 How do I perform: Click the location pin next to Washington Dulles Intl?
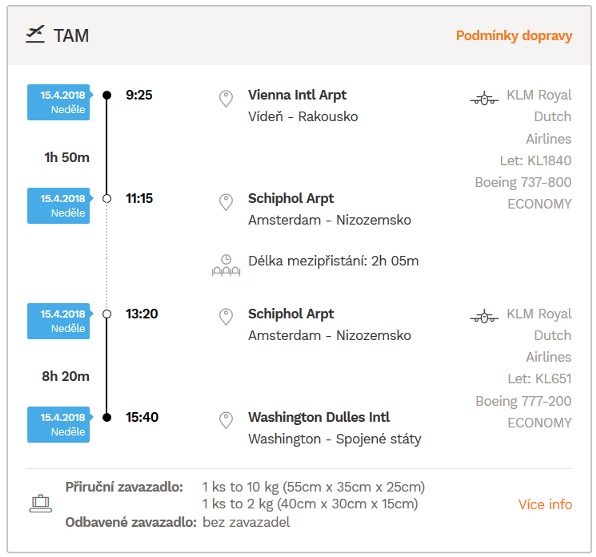(226, 421)
